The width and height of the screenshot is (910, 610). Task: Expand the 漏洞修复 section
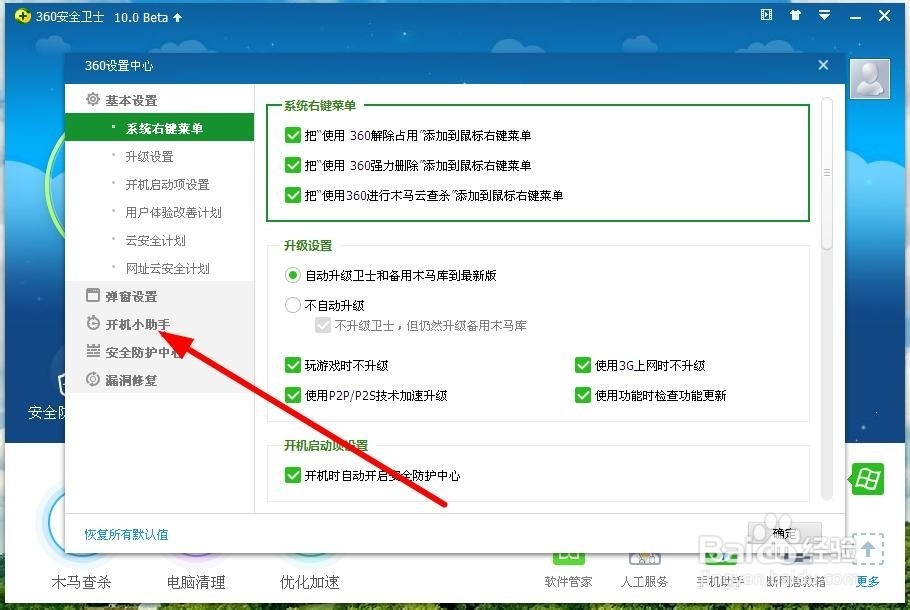pos(131,381)
